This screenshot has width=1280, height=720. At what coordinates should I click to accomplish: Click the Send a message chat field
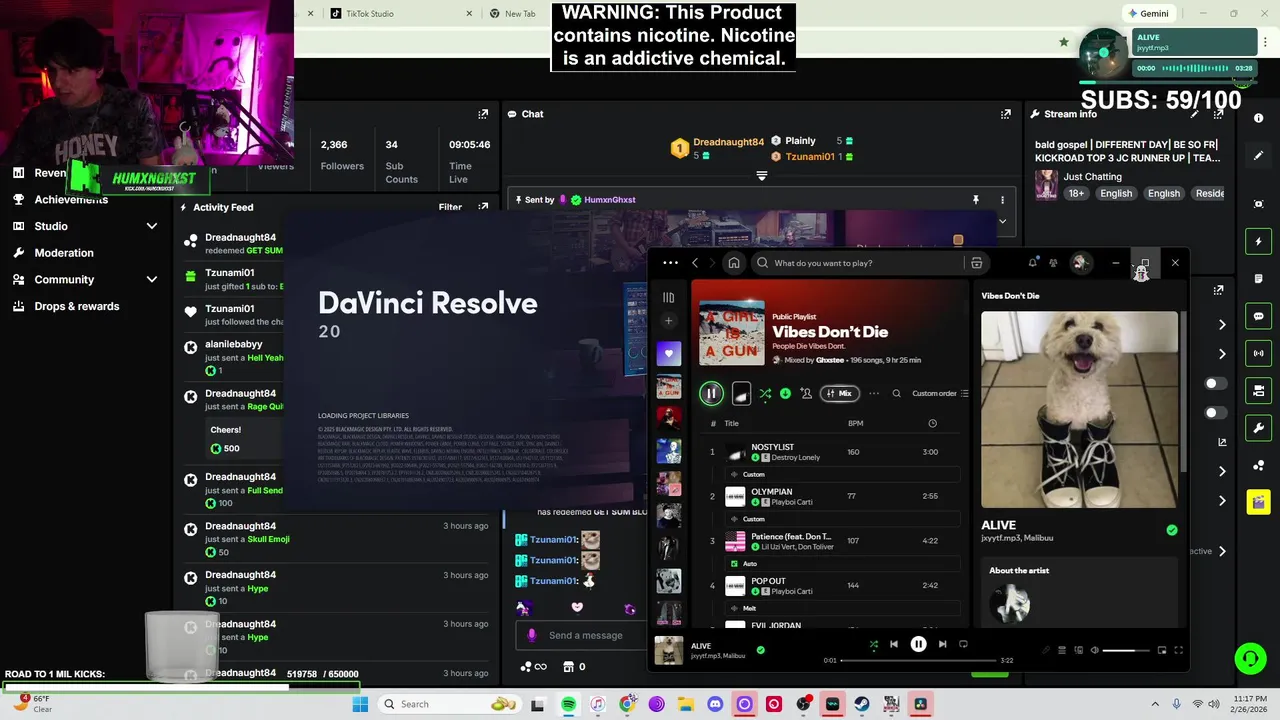584,635
